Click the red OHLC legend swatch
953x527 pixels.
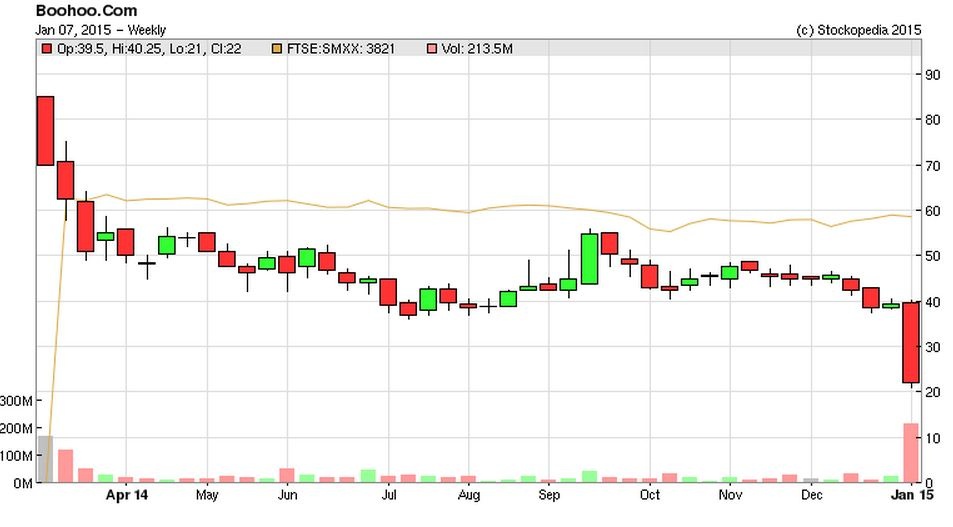point(46,49)
